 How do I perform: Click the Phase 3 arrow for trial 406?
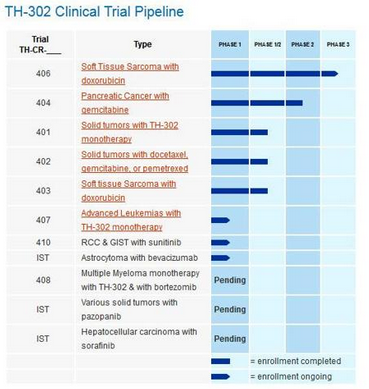click(330, 74)
